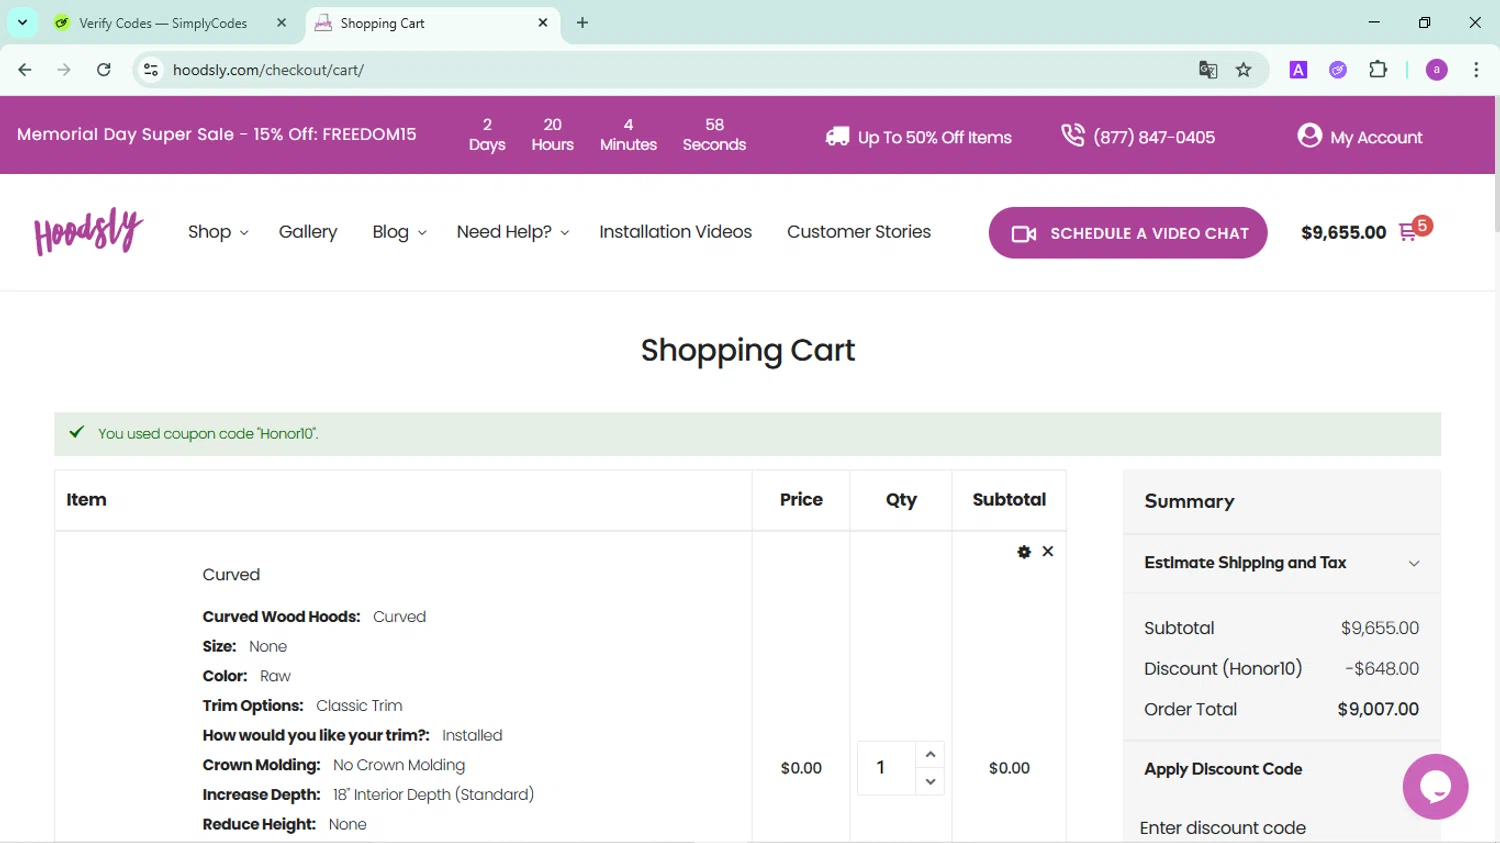This screenshot has width=1500, height=843.
Task: Open Customer Stories page
Action: coord(859,232)
